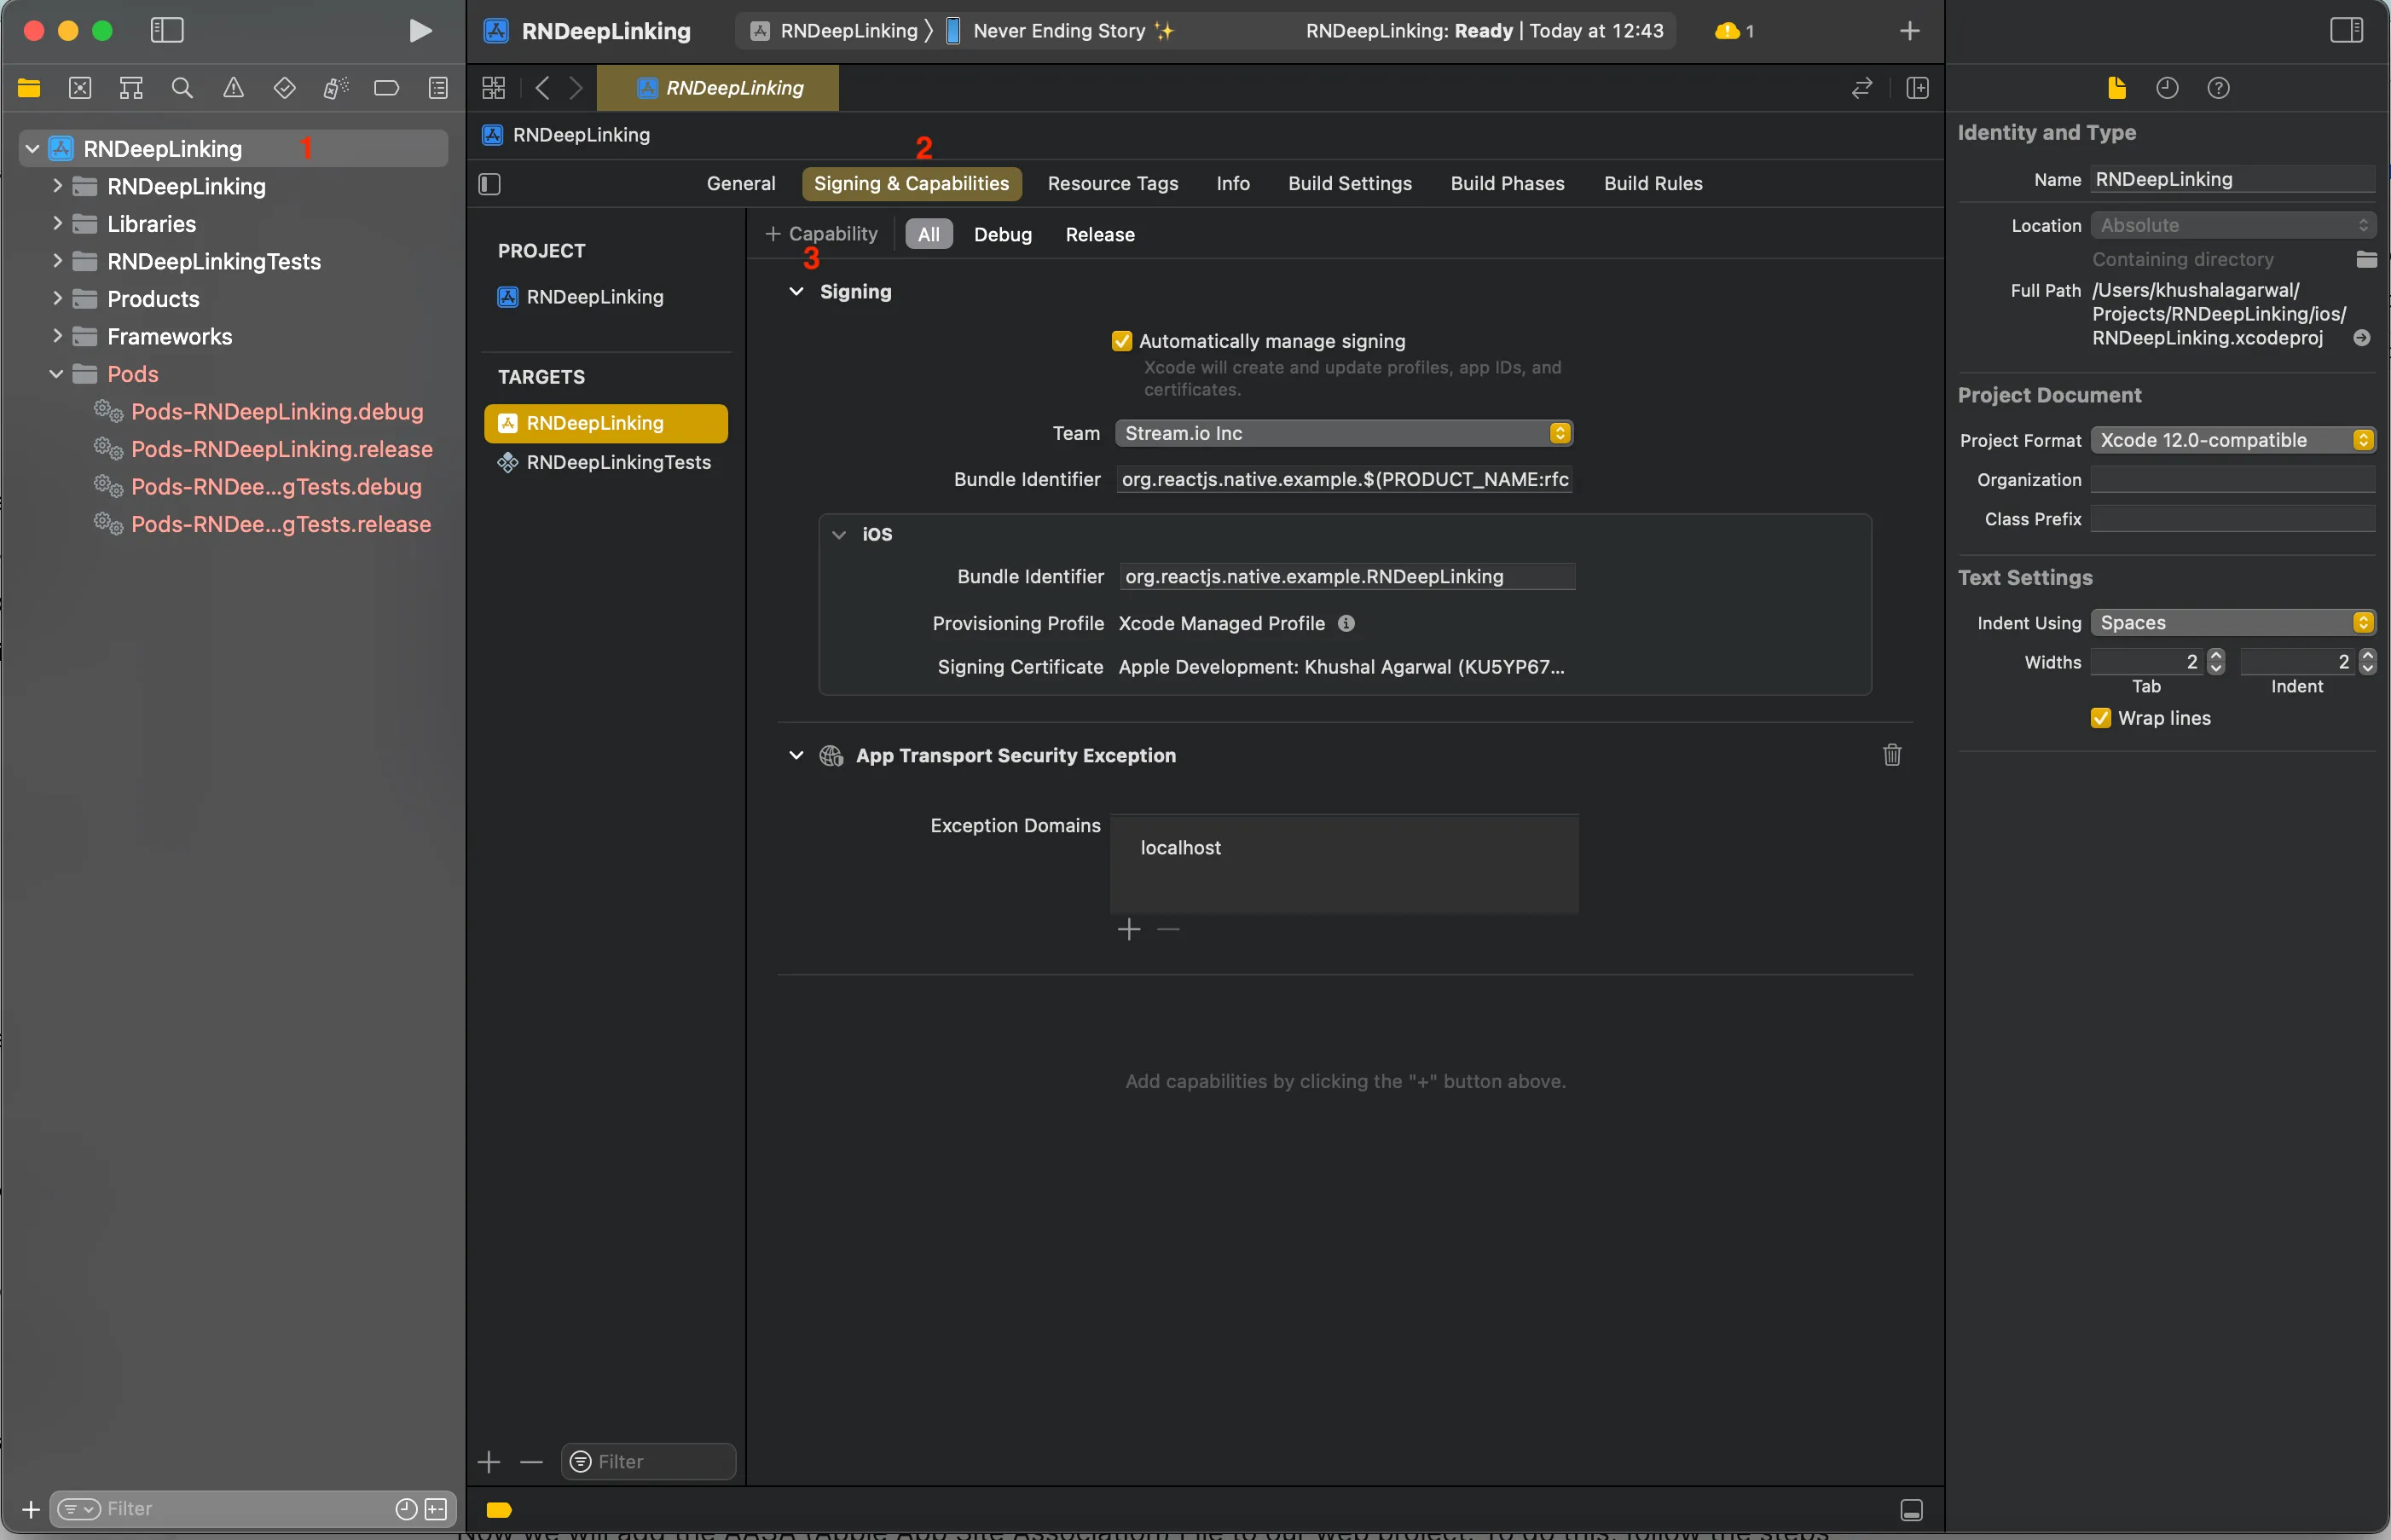Toggle Automatically manage signing checkbox
Screen dimensions: 2391x1540
coord(1122,339)
